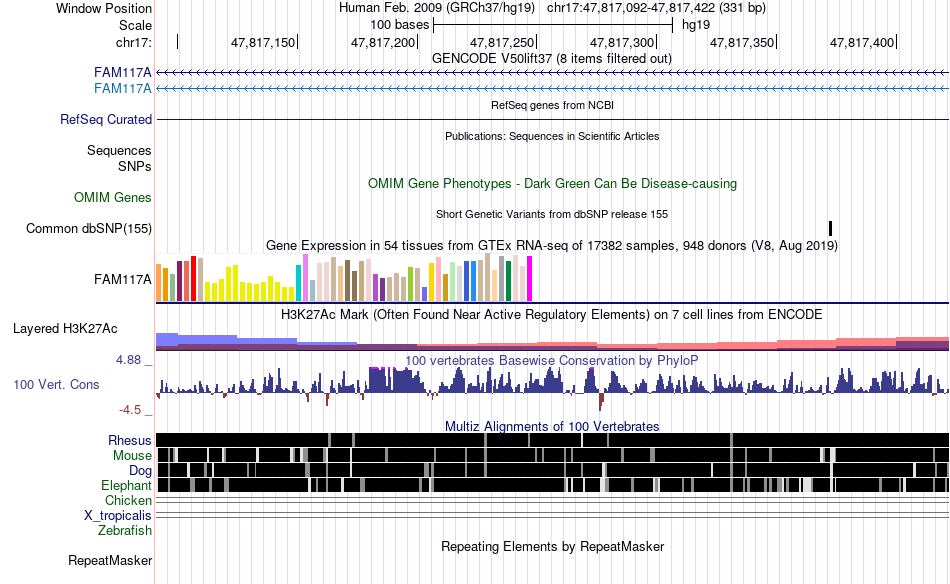
Task: Click the cyan bar in GTEx chart
Action: 298,283
